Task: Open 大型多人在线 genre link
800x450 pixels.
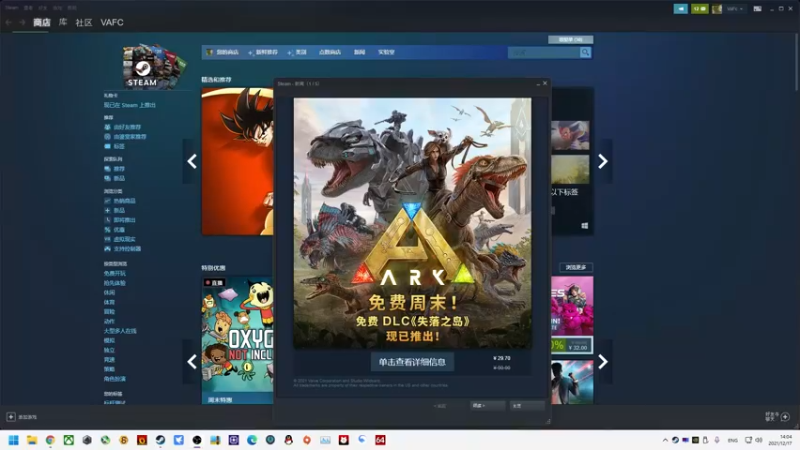Action: pyautogui.click(x=120, y=331)
